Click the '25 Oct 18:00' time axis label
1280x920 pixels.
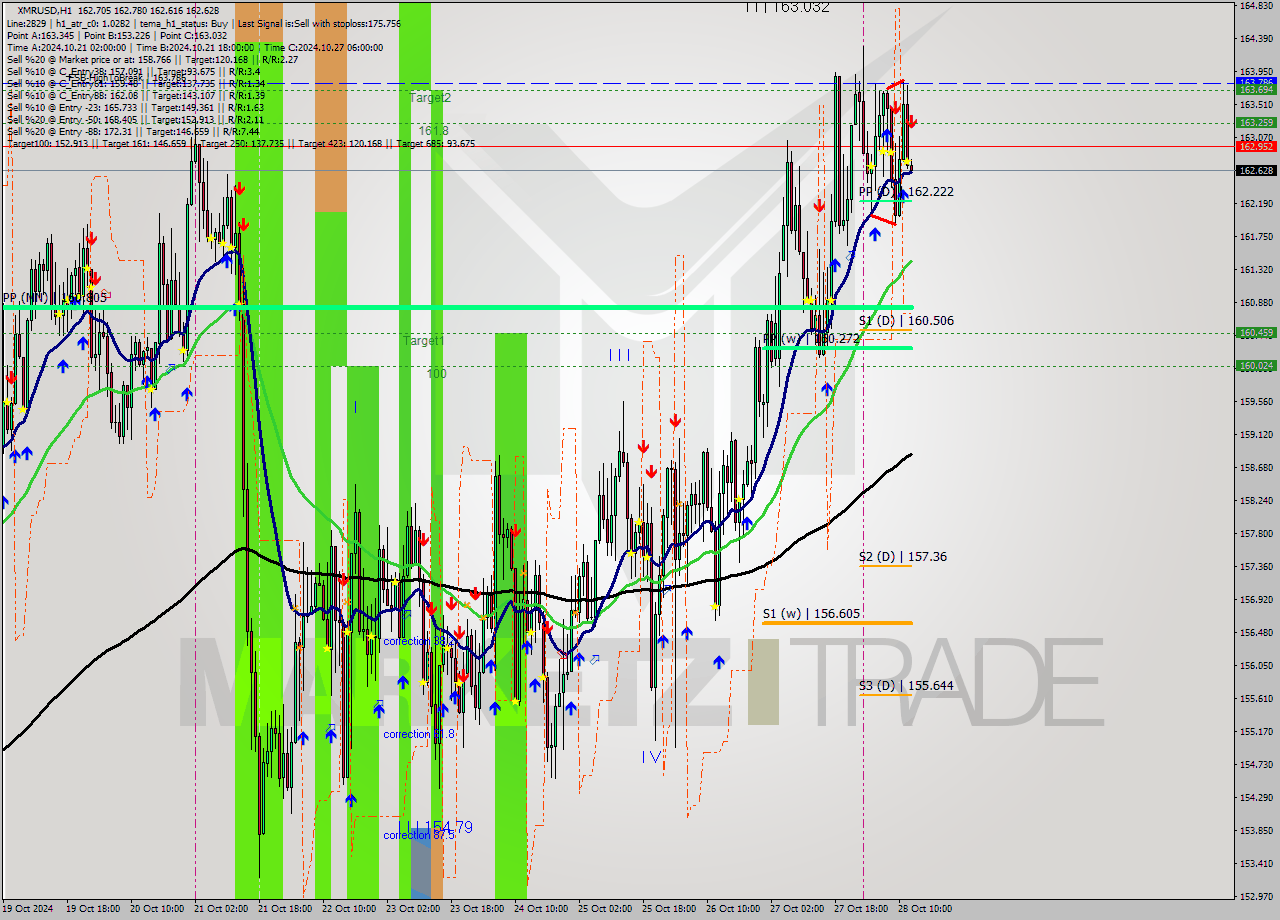(x=669, y=909)
